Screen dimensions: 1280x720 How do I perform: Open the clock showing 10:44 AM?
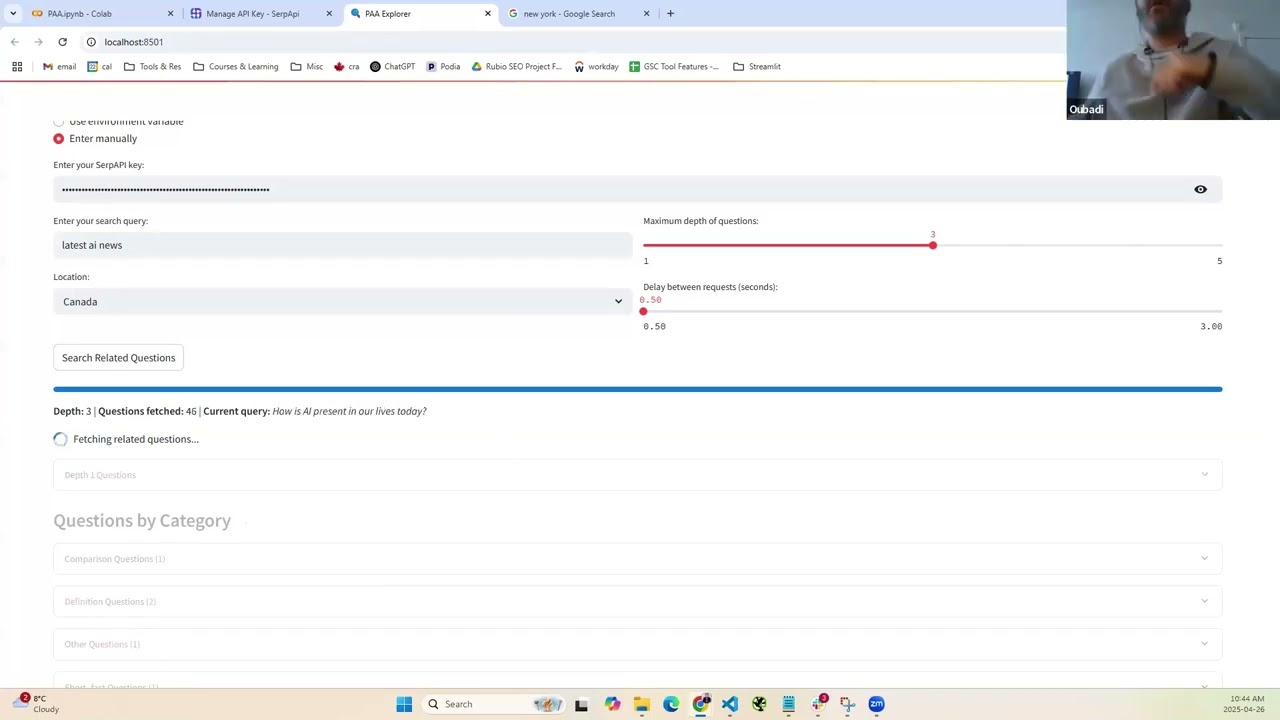1246,704
